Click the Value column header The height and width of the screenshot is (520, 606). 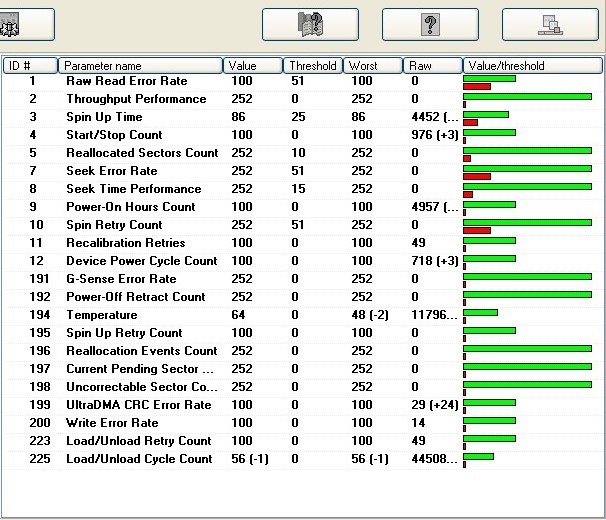[253, 65]
